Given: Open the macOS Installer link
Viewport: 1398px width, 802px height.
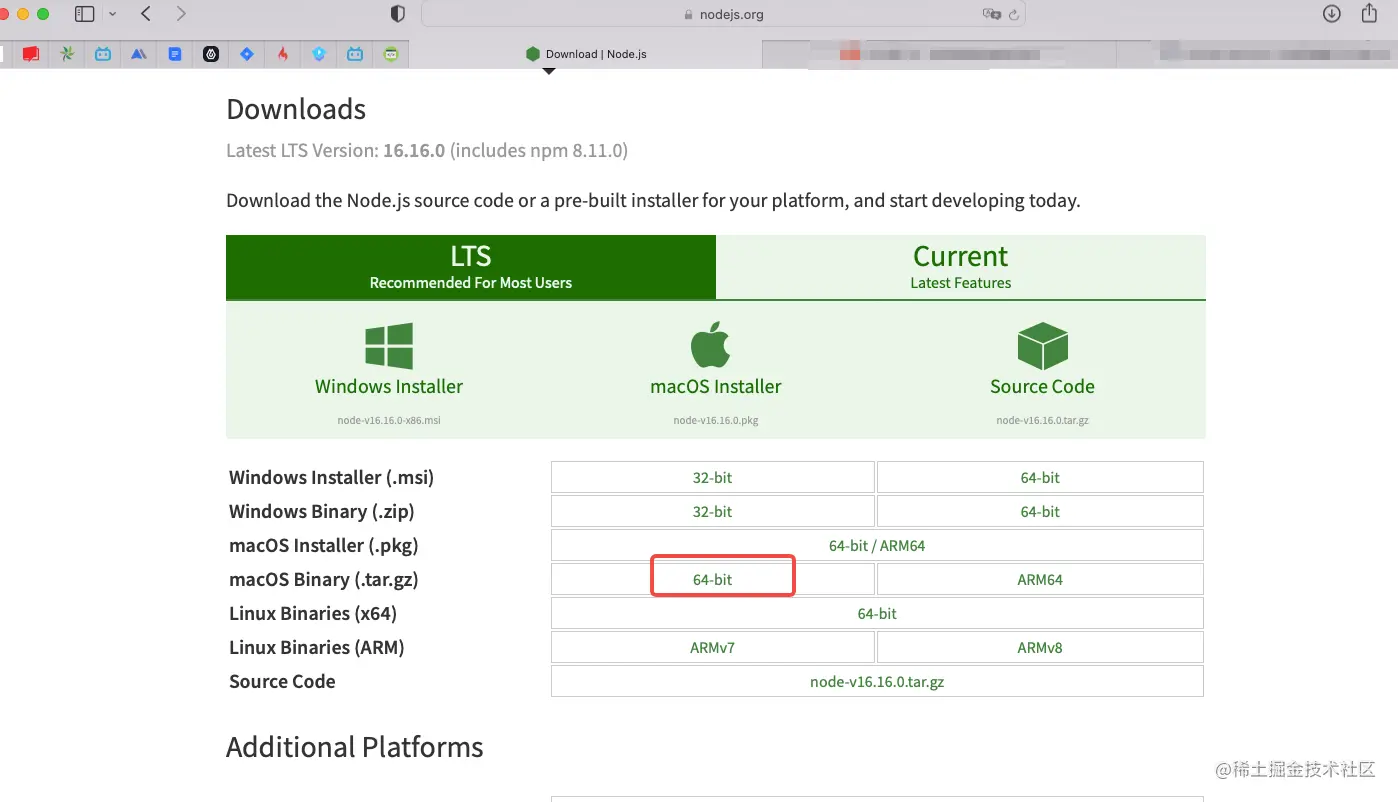Looking at the screenshot, I should coord(716,386).
